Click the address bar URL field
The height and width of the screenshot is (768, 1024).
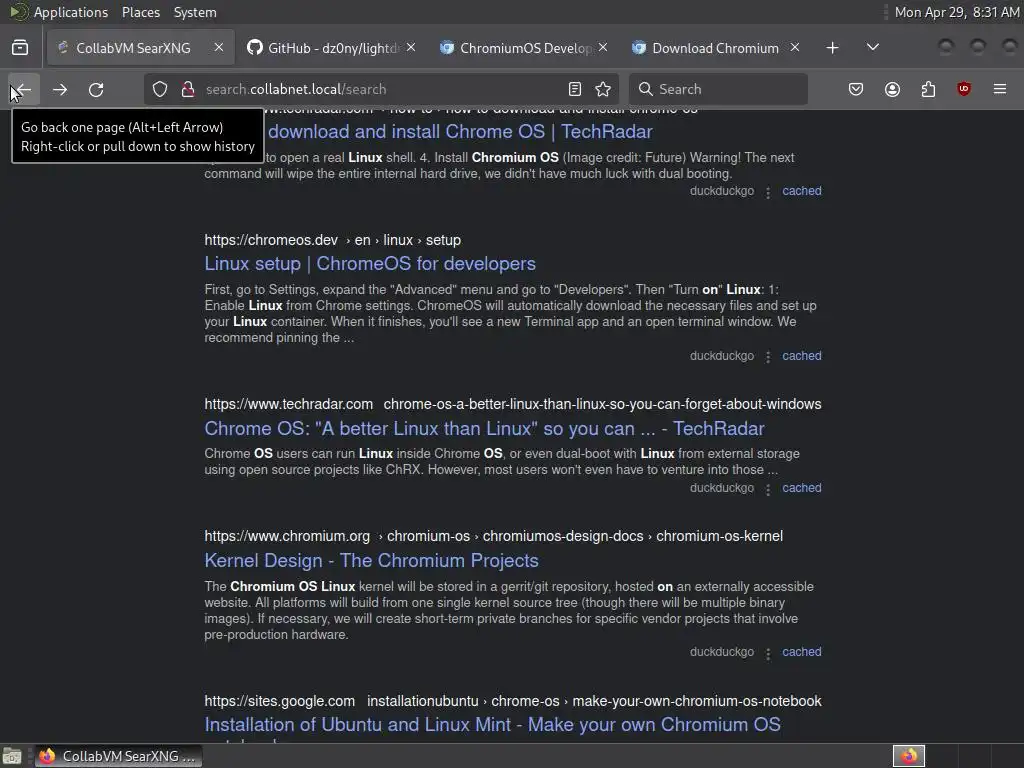coord(379,89)
